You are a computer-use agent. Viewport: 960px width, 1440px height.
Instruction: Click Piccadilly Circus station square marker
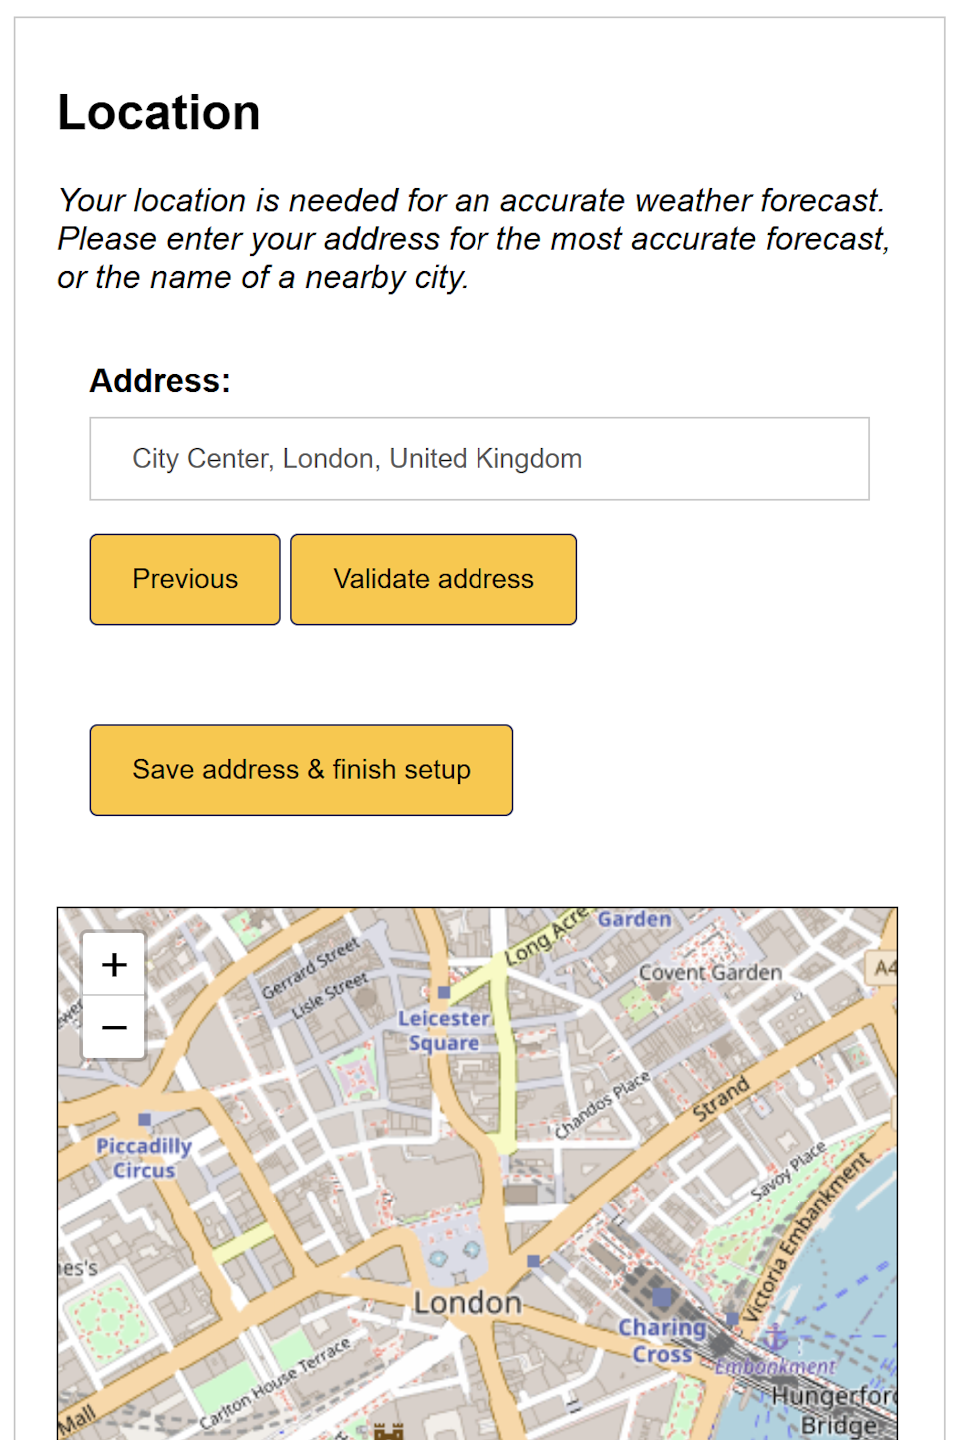[145, 1120]
